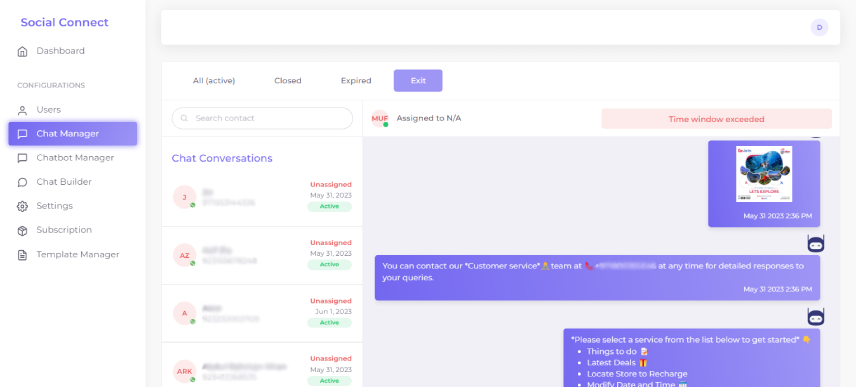Click the Template Manager document icon
The height and width of the screenshot is (387, 856).
click(x=22, y=255)
